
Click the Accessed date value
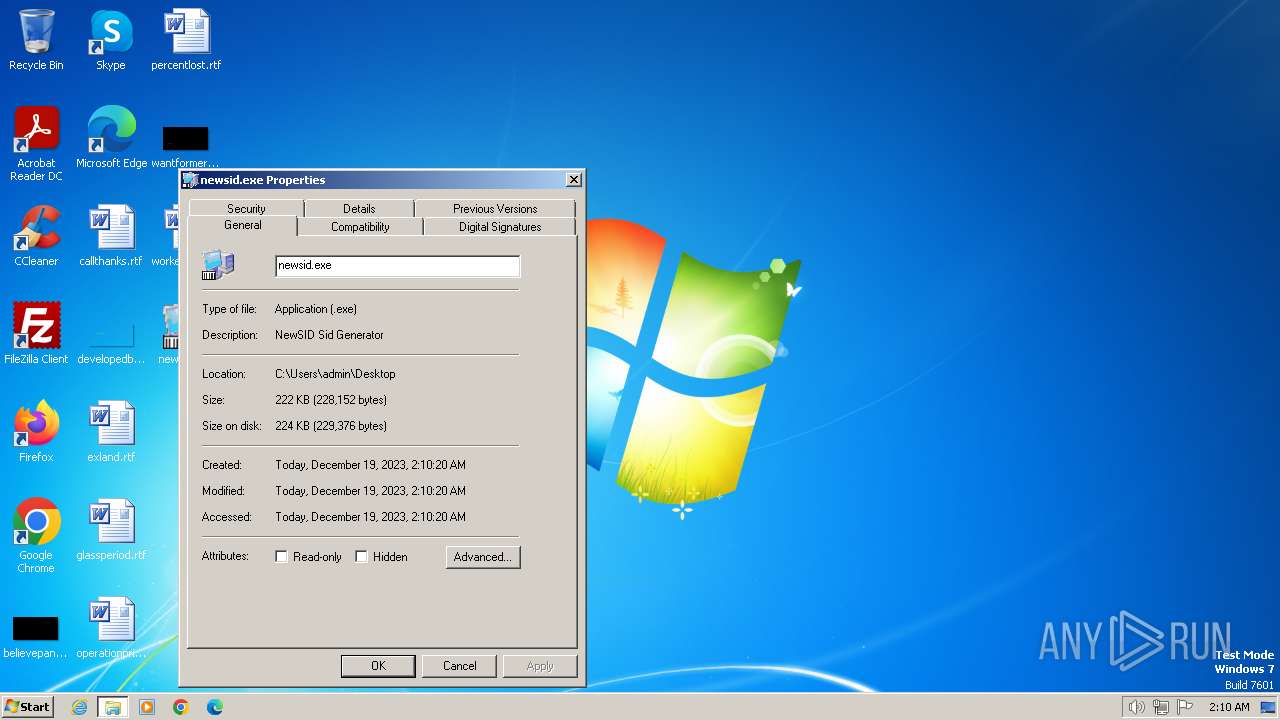pyautogui.click(x=370, y=517)
